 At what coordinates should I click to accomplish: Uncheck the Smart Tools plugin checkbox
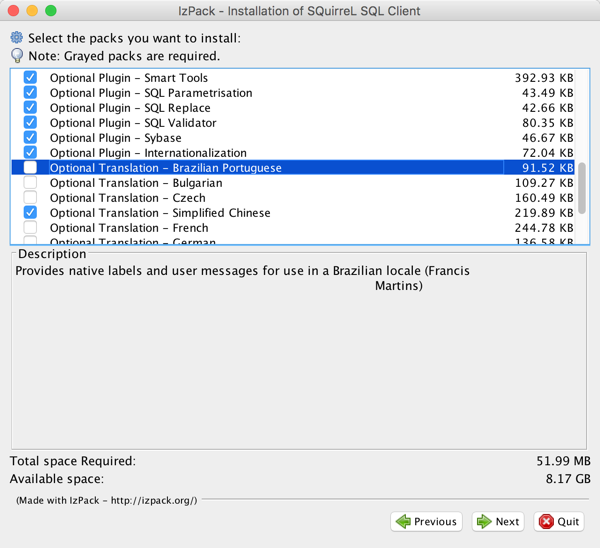tap(30, 78)
